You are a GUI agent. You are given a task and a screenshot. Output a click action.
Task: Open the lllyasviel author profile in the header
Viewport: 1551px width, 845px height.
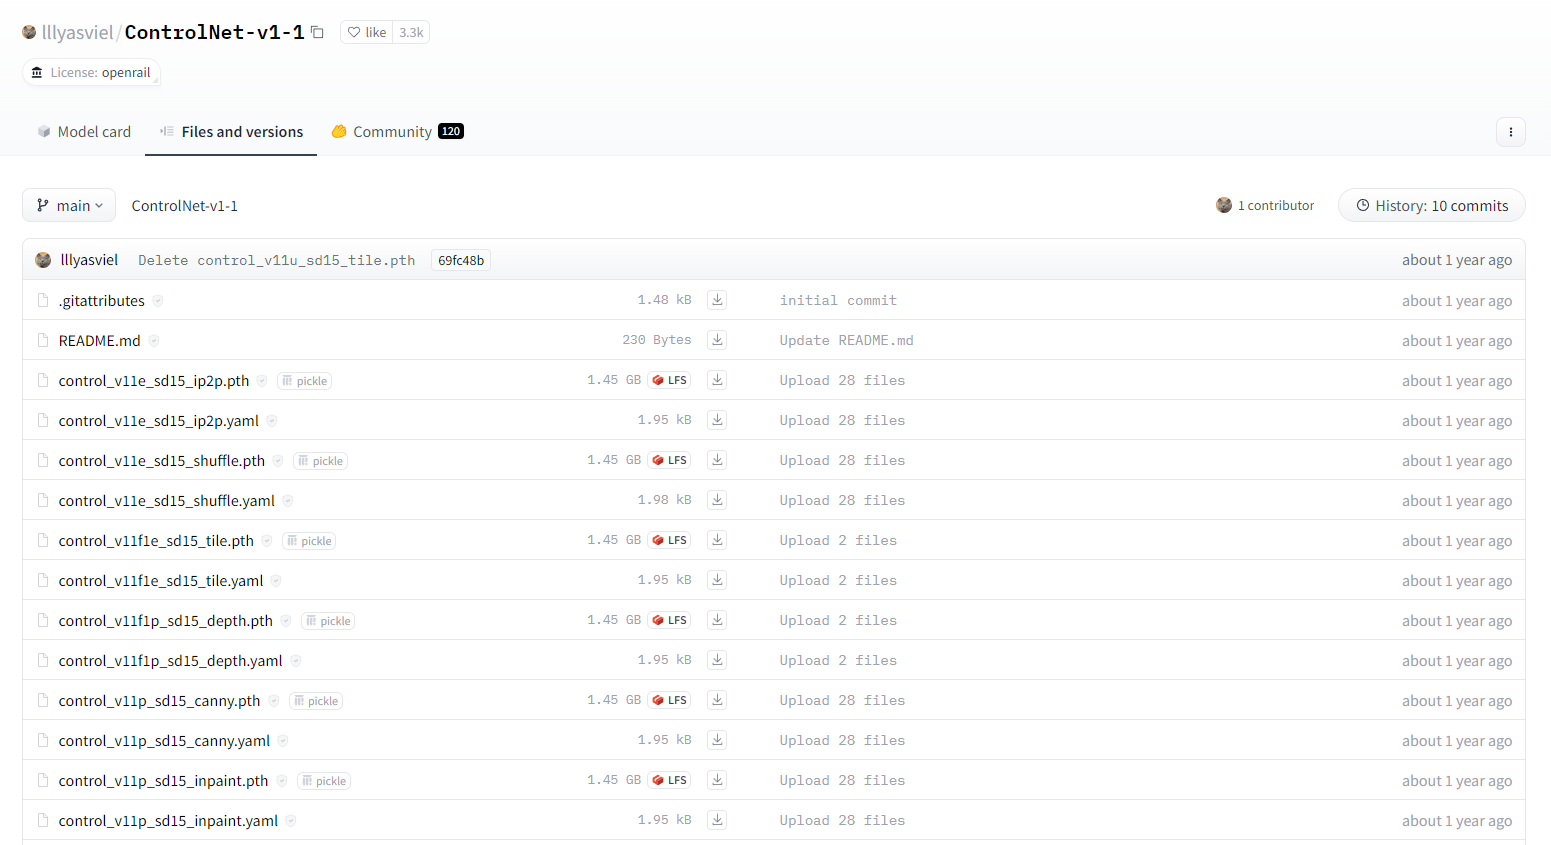tap(77, 32)
